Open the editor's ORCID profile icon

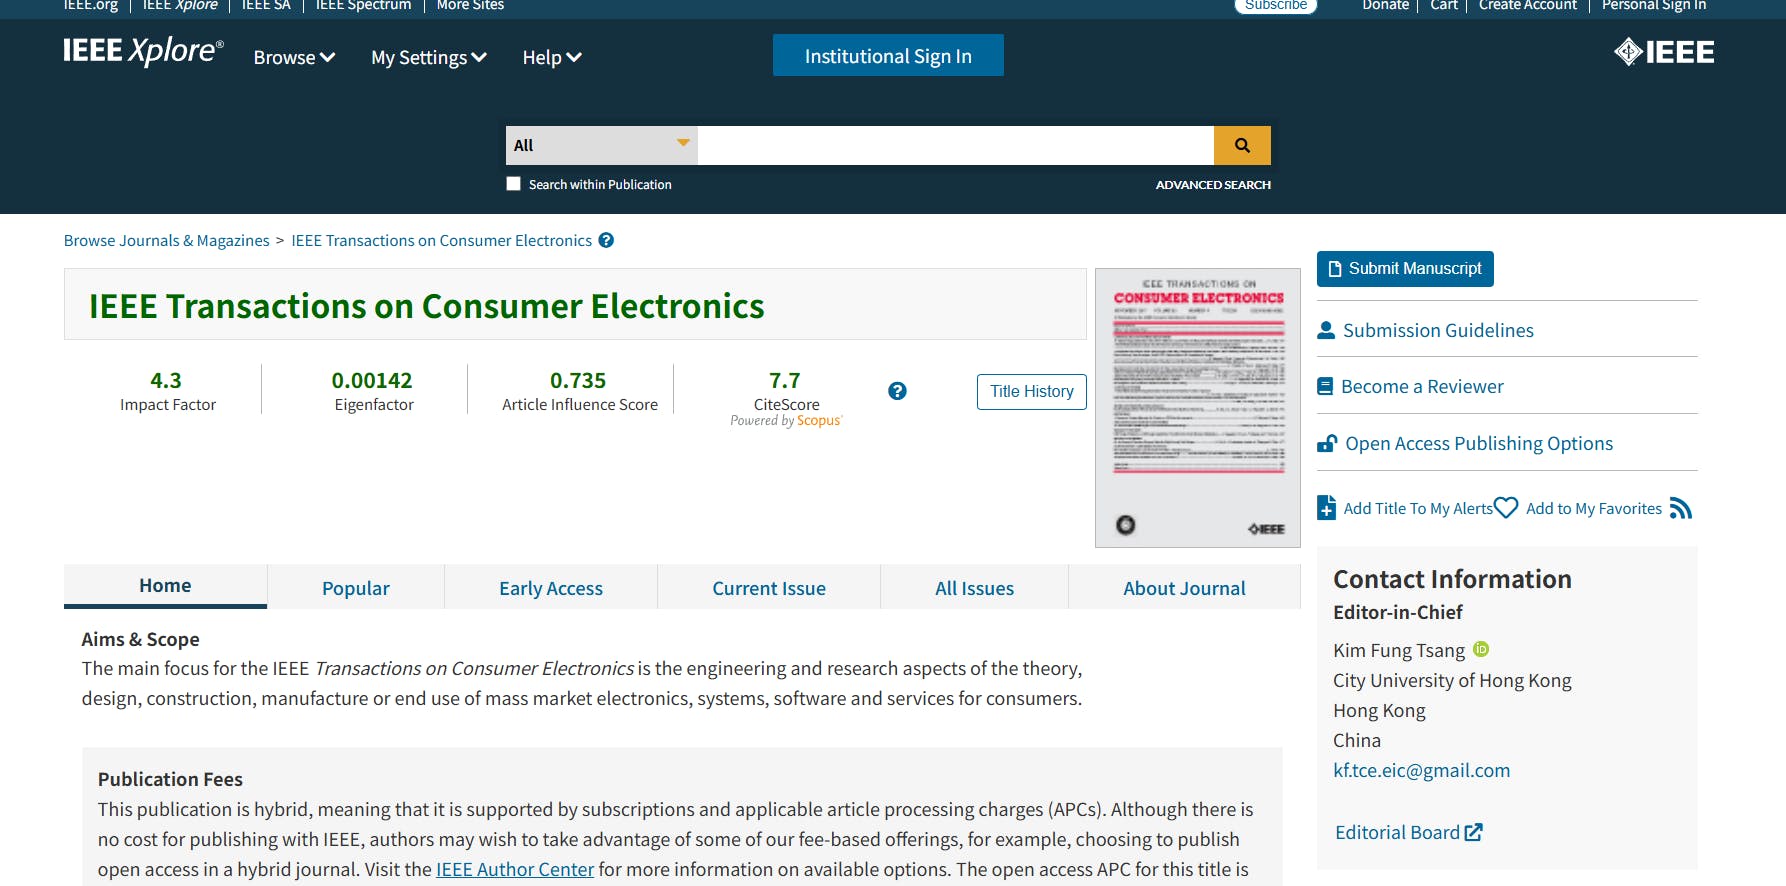pyautogui.click(x=1481, y=649)
